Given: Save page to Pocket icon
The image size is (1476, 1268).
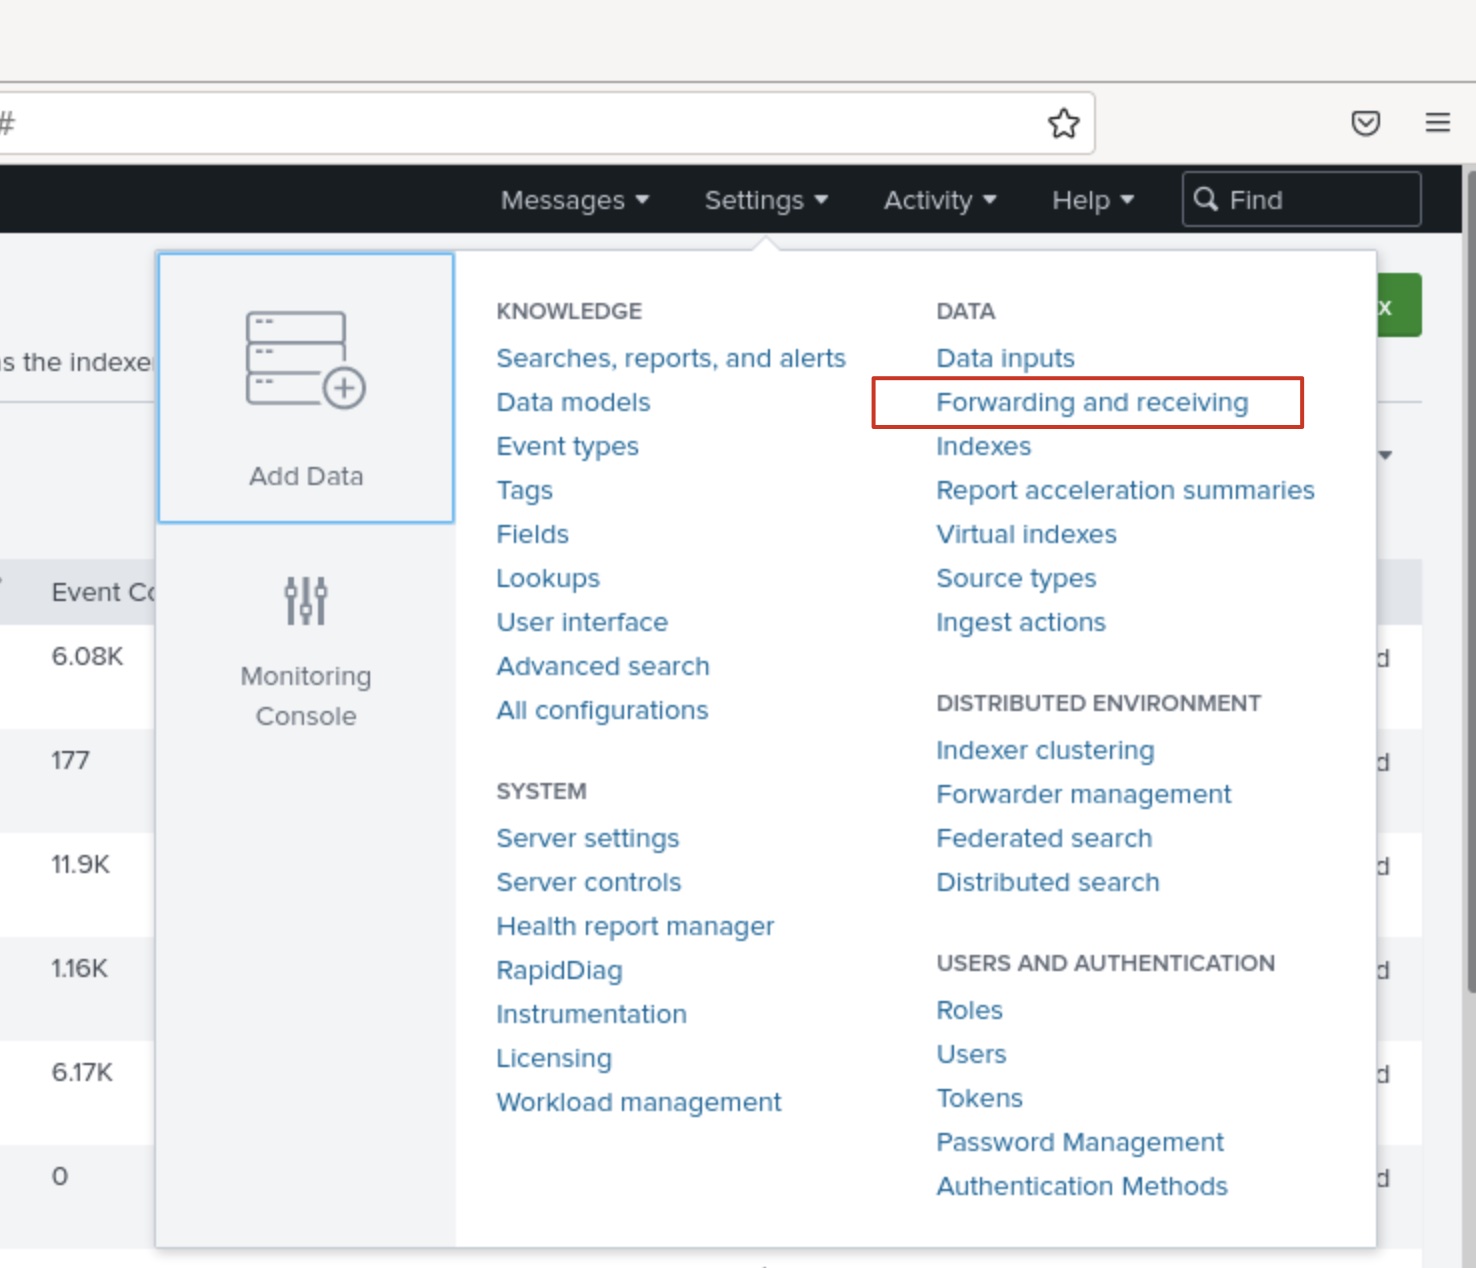Looking at the screenshot, I should pyautogui.click(x=1366, y=123).
